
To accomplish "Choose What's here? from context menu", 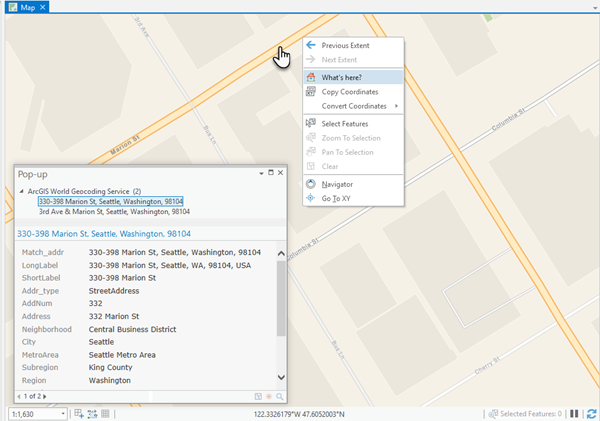I will pyautogui.click(x=342, y=77).
